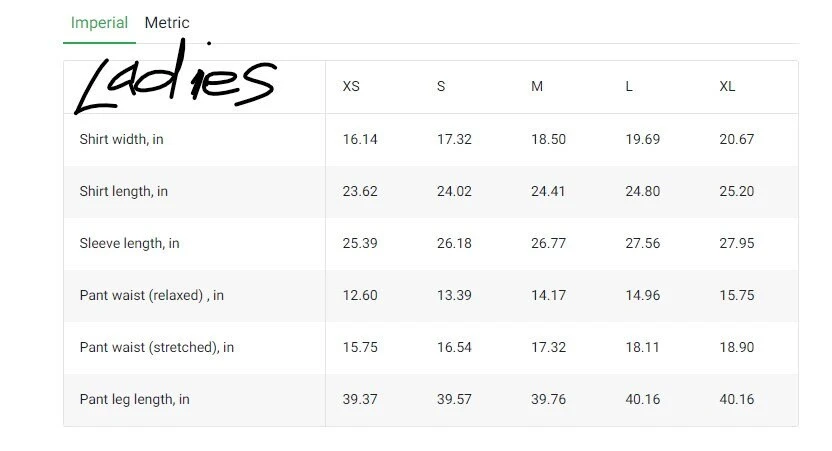
Task: Select the Shirt length row label
Action: [x=123, y=192]
